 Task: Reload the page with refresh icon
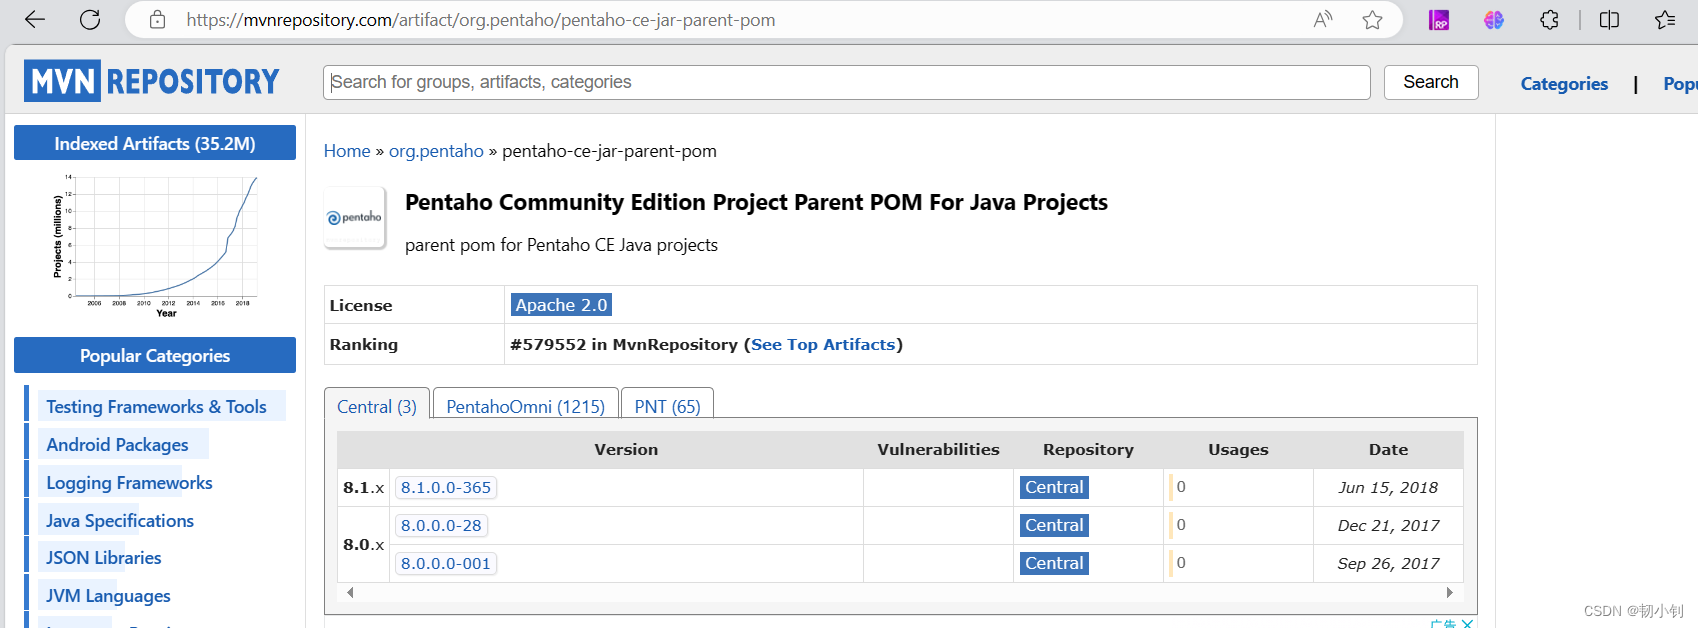tap(90, 20)
